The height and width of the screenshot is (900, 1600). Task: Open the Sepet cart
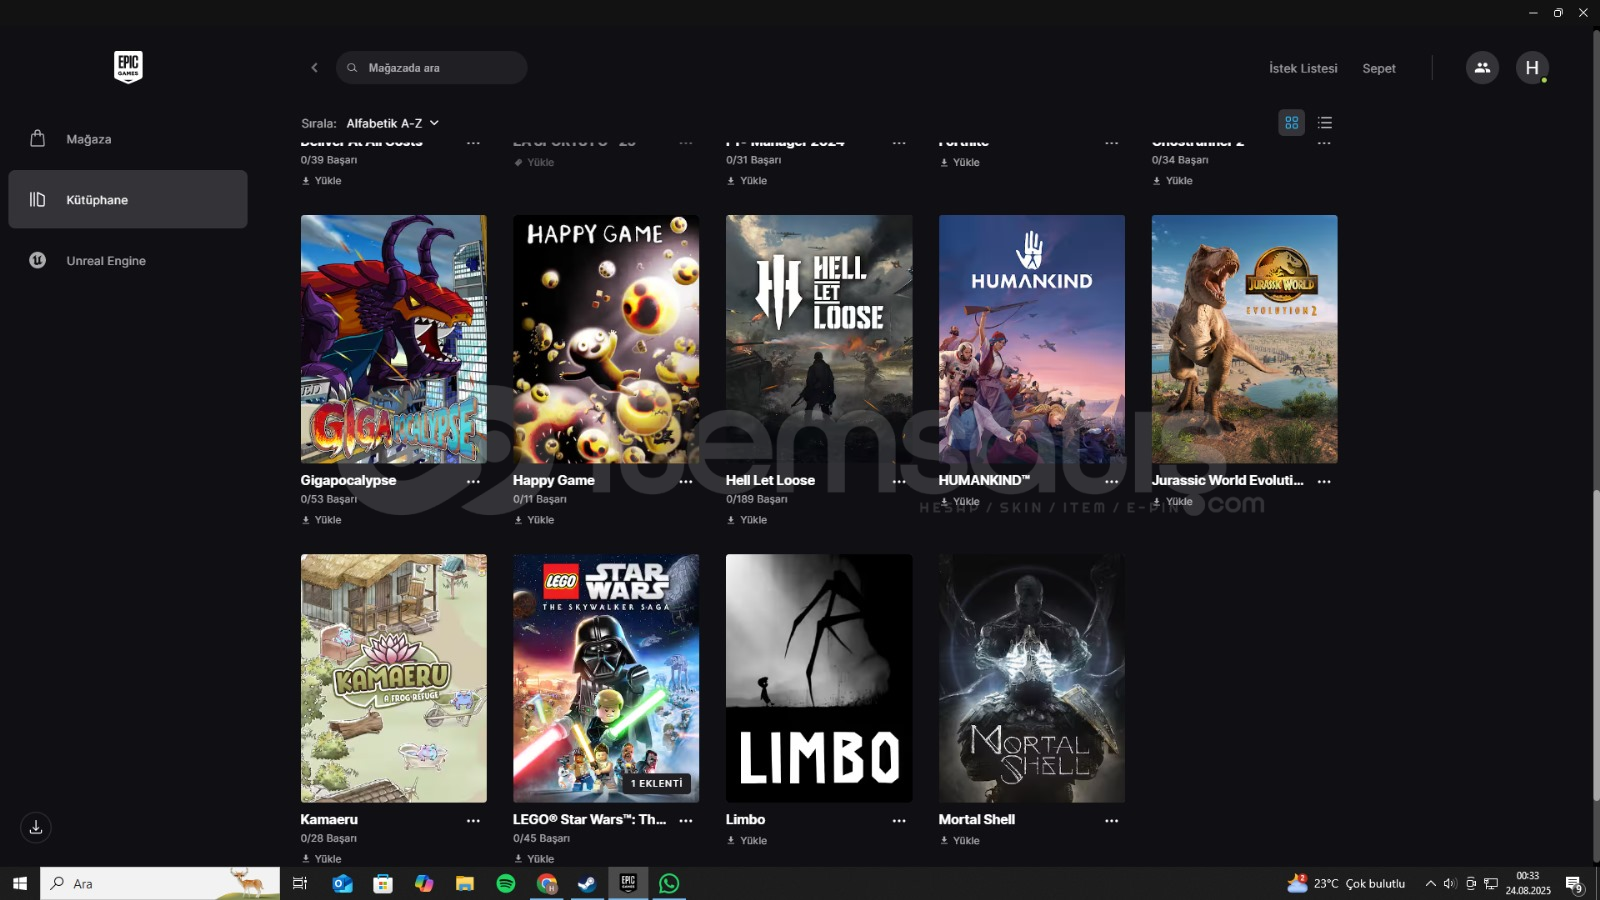1379,68
